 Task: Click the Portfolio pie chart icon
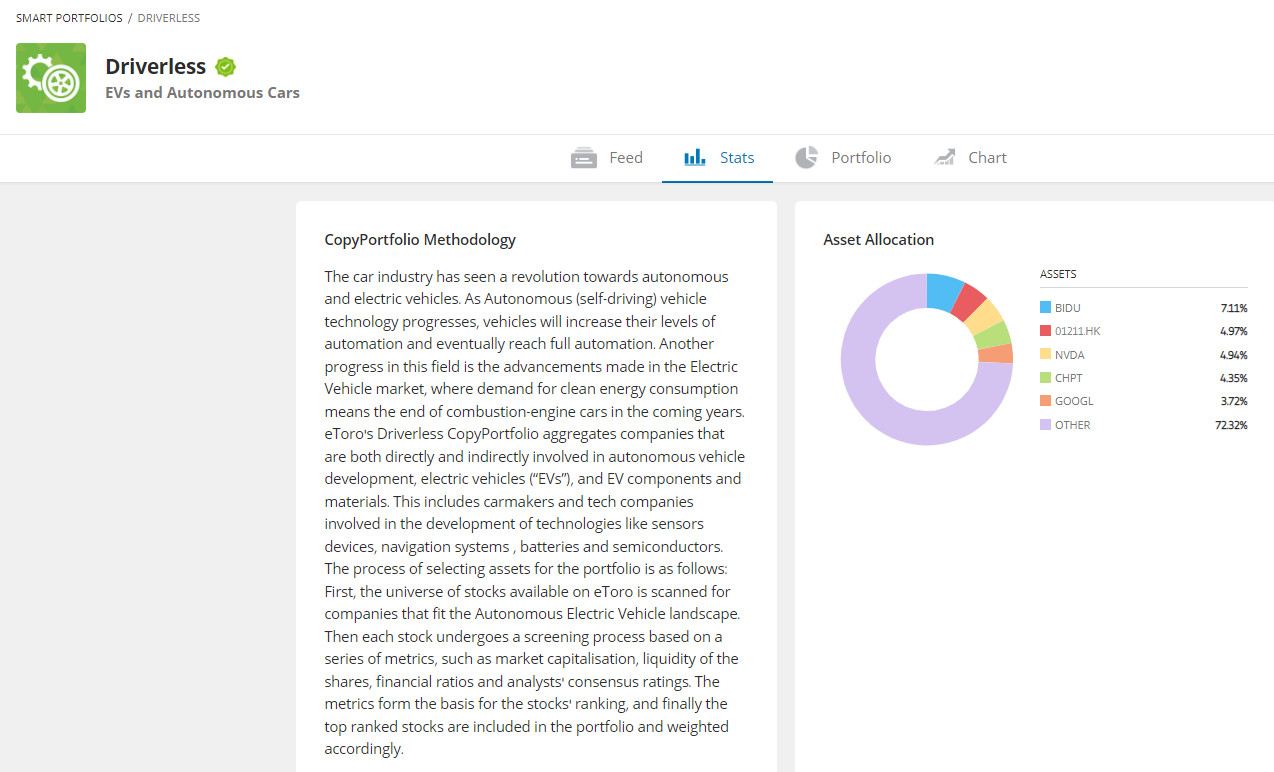click(x=806, y=157)
